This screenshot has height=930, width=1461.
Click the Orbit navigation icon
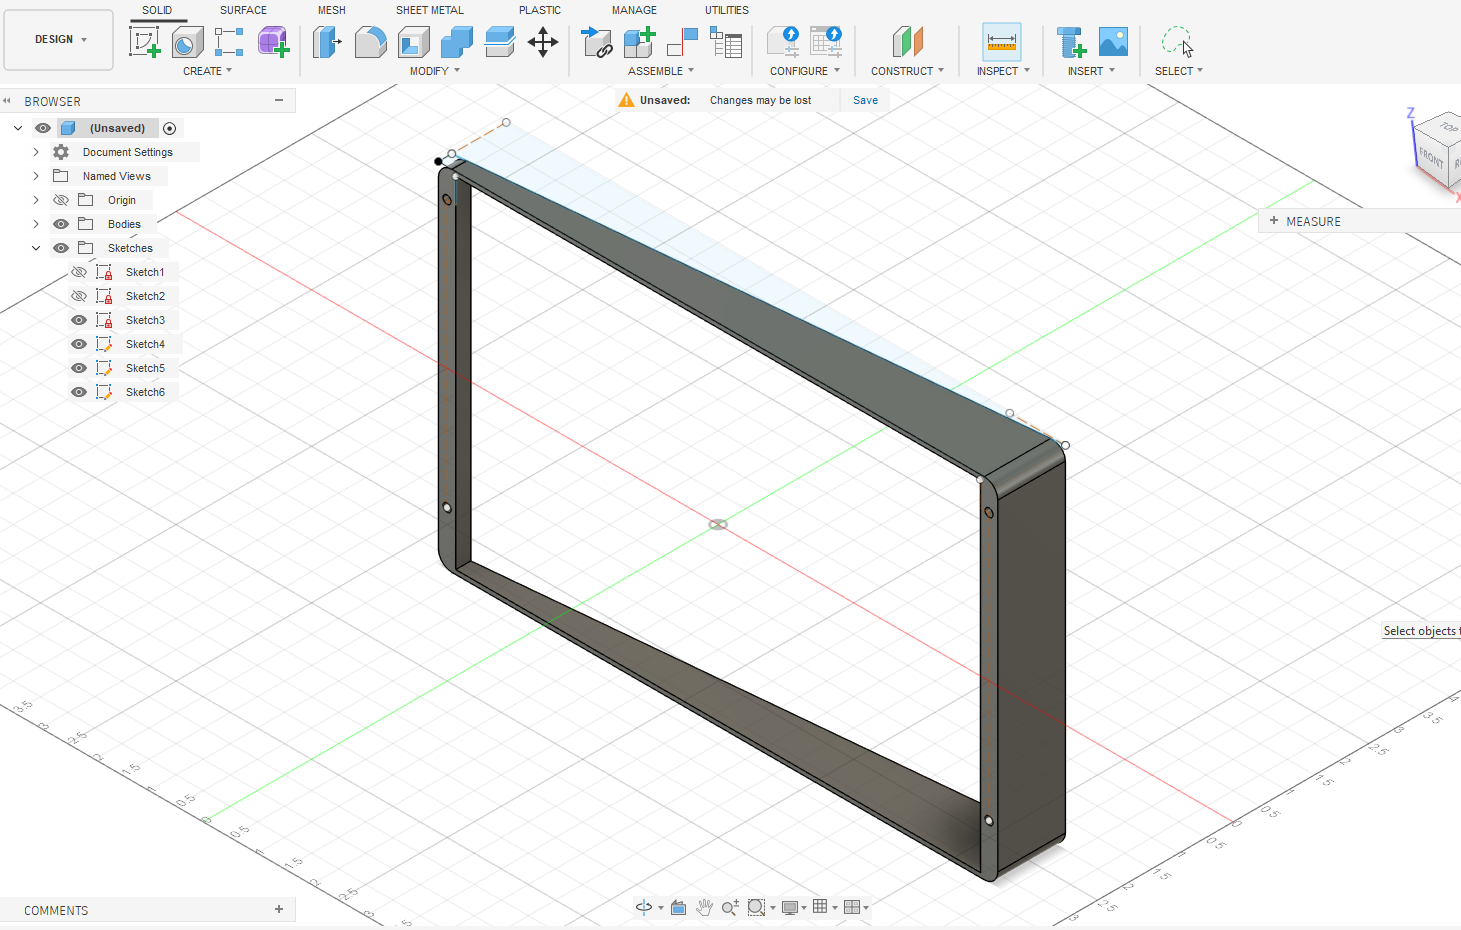coord(644,907)
